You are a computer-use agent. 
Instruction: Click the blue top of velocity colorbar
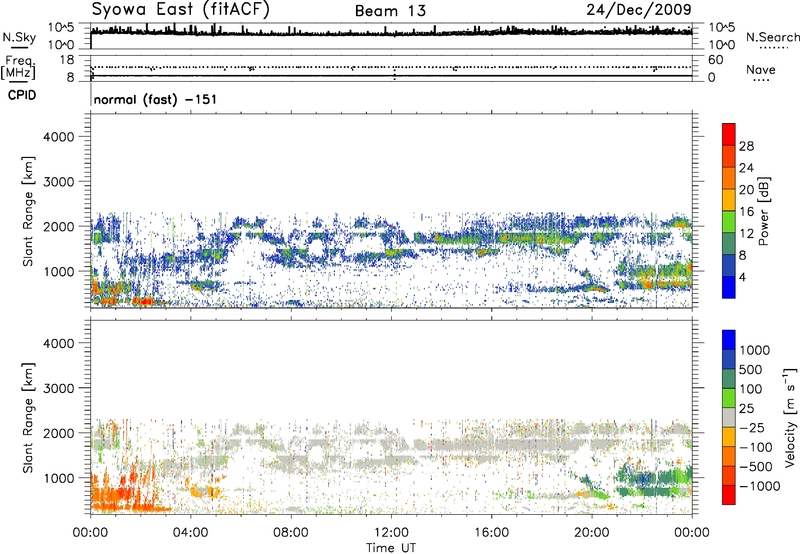point(729,340)
